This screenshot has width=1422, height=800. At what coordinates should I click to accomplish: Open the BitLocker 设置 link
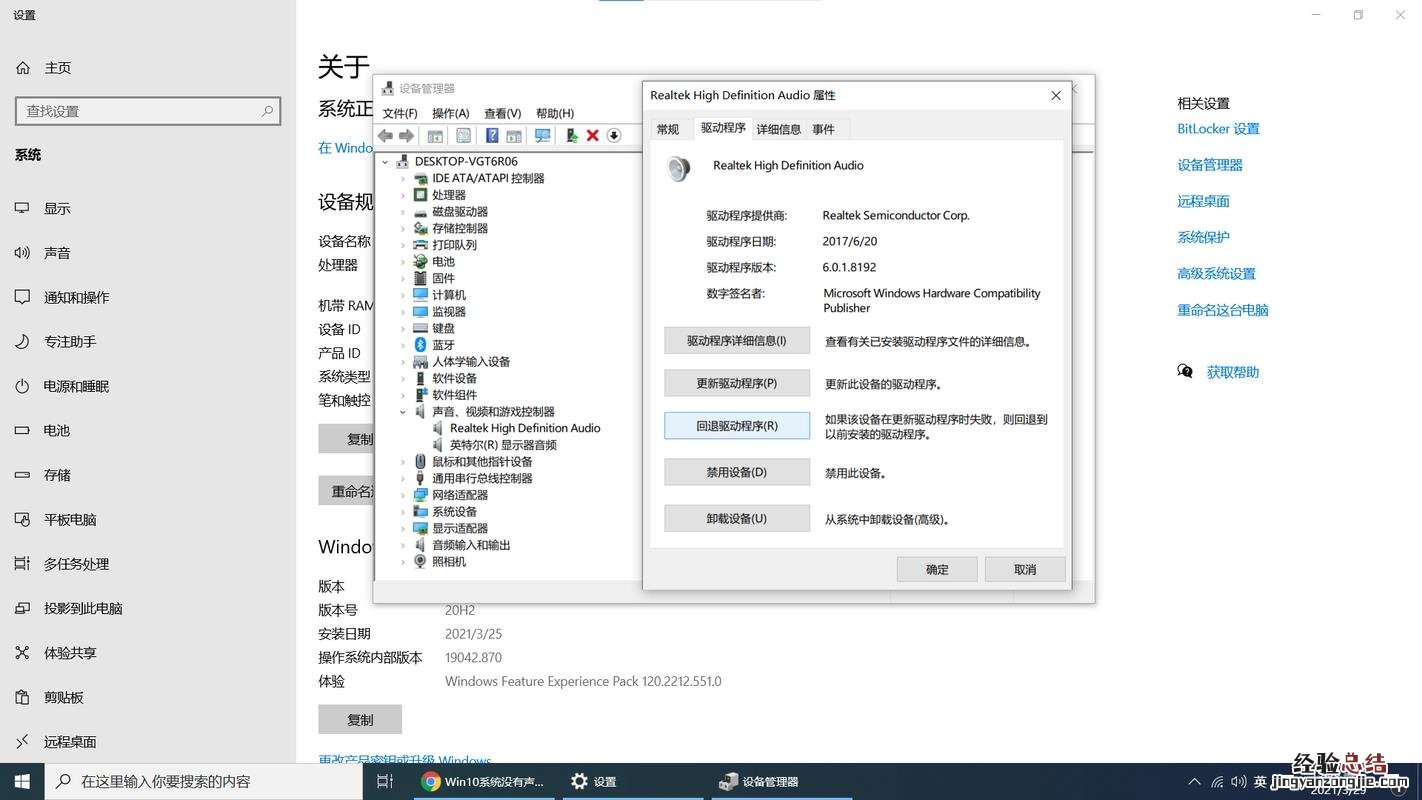[x=1218, y=129]
